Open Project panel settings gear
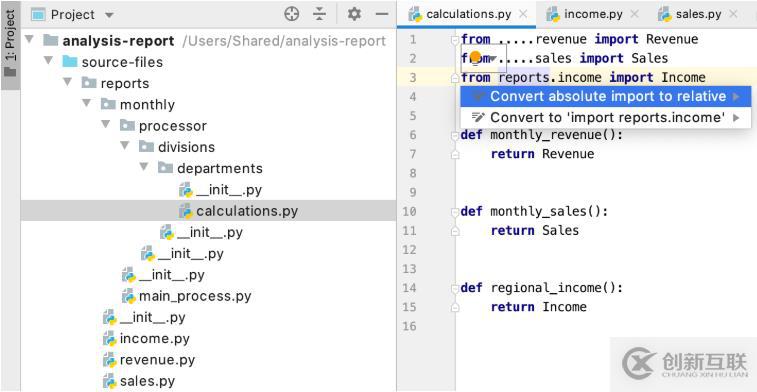 [x=354, y=14]
